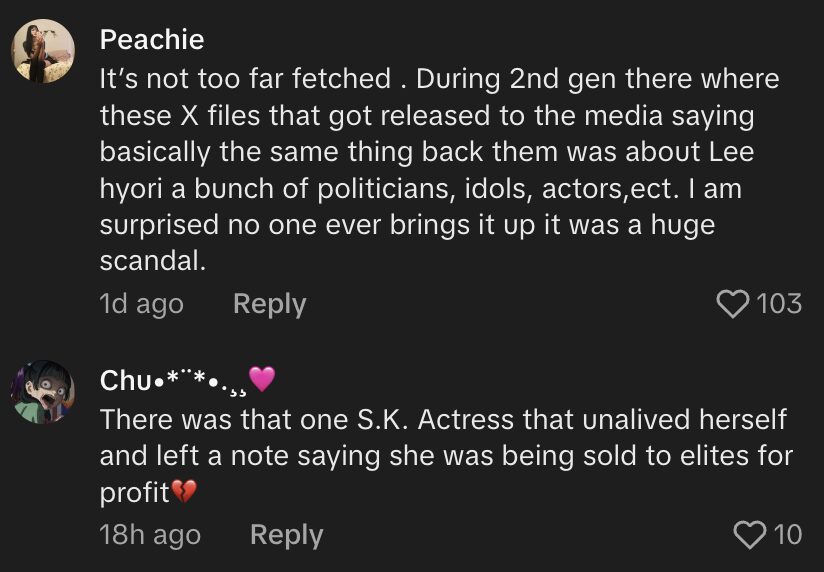Open Peachie's profile picture

[43, 51]
